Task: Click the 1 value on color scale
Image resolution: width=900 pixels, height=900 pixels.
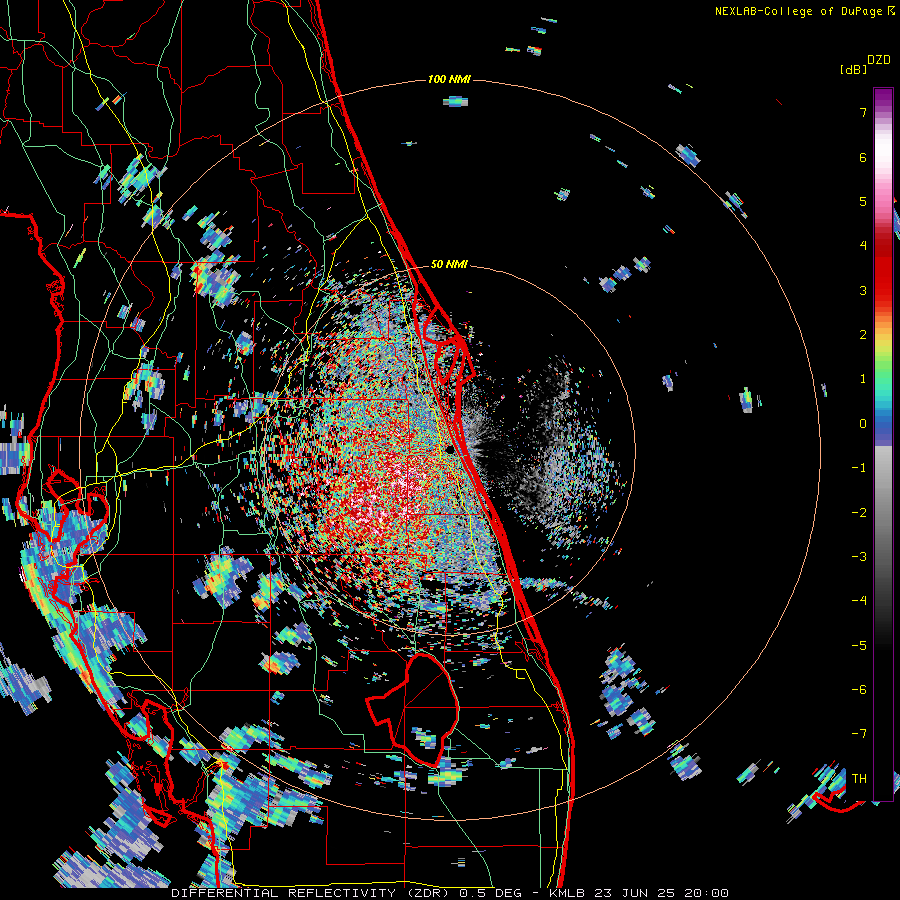Action: coord(863,379)
